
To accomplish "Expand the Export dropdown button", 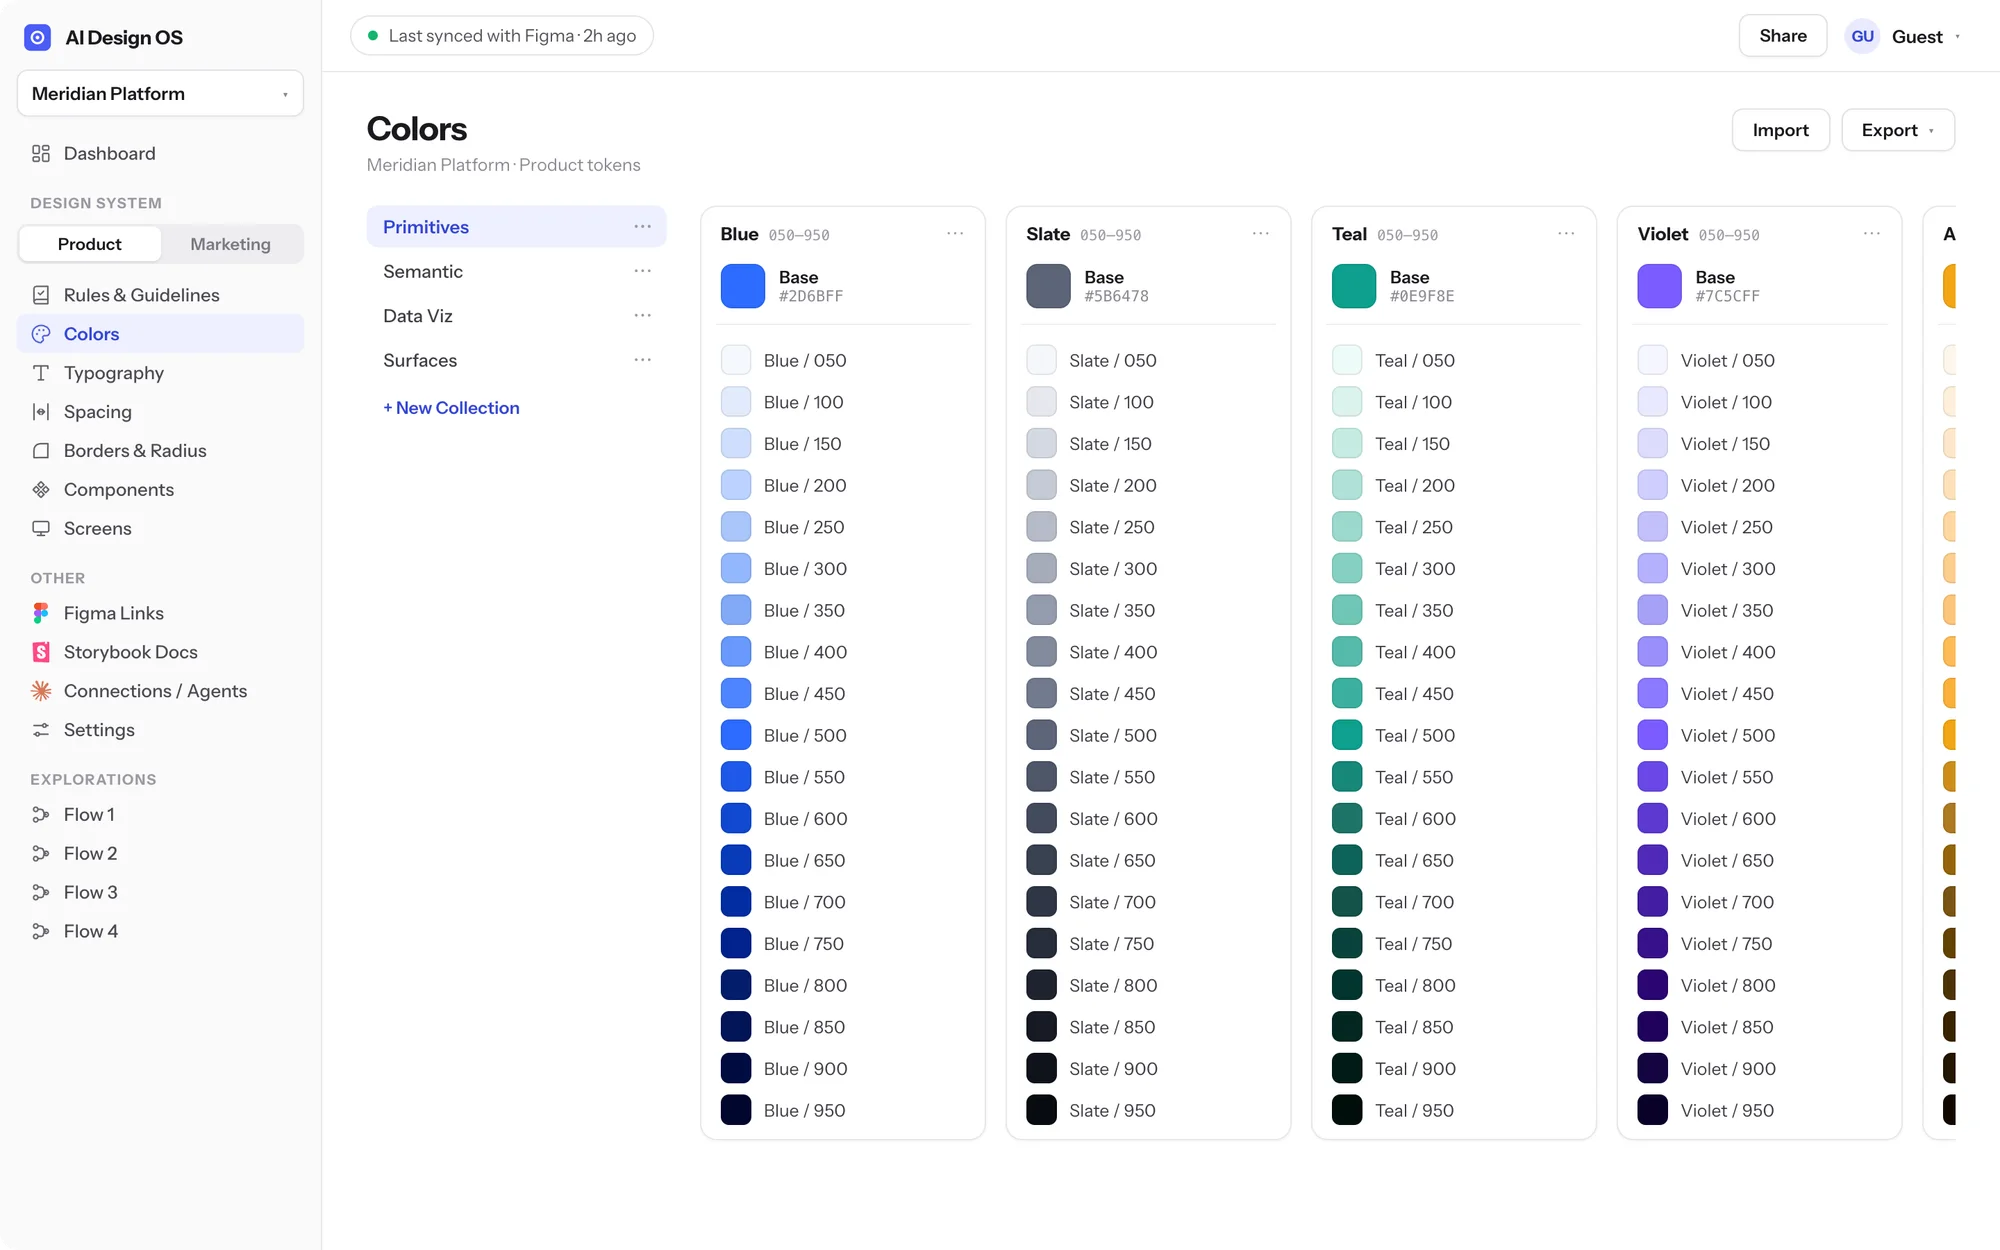I will [x=1897, y=130].
